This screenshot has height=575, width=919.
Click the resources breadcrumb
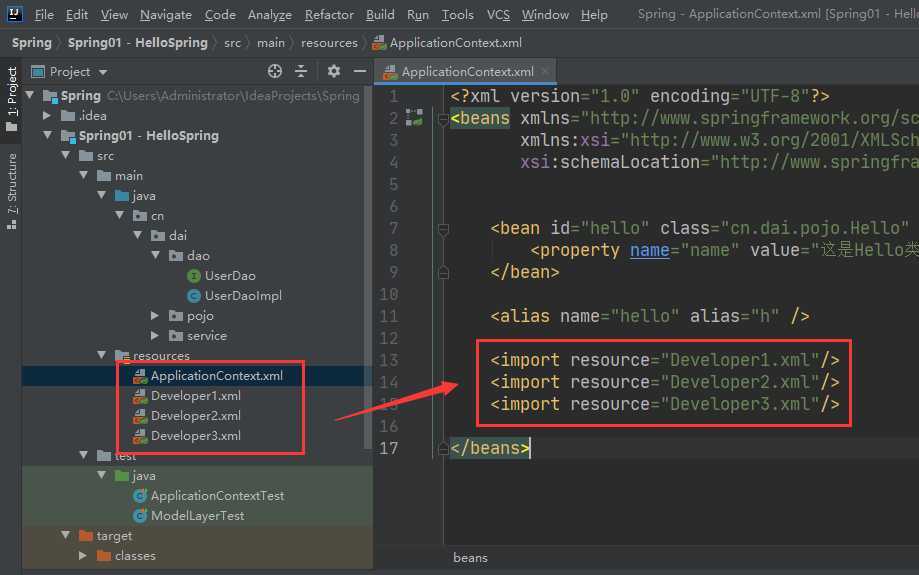tap(329, 43)
